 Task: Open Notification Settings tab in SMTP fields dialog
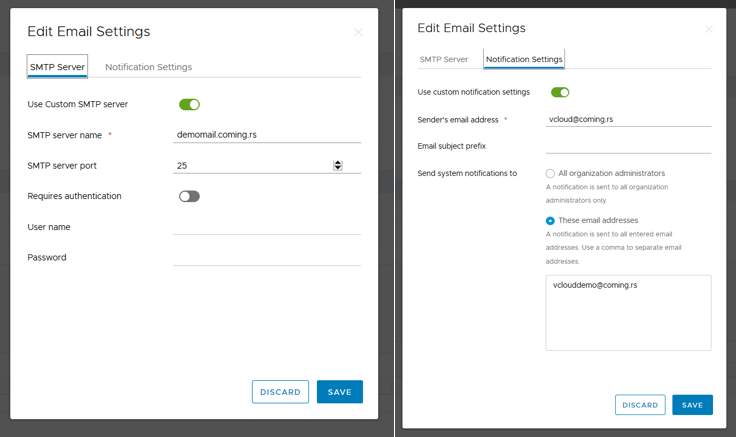148,67
